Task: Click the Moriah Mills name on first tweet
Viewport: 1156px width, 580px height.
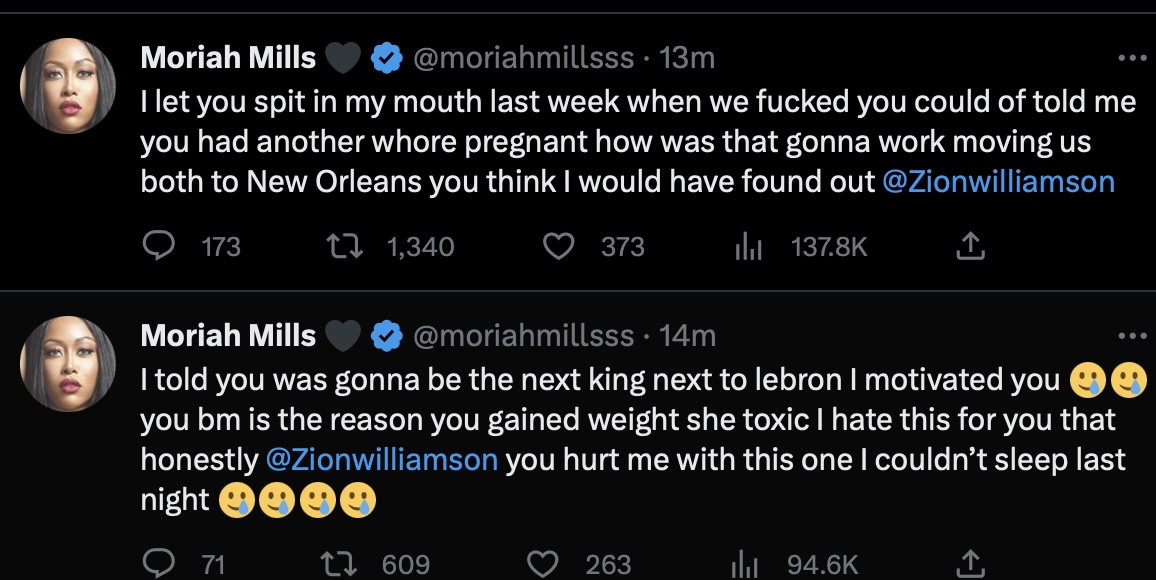Action: 228,59
